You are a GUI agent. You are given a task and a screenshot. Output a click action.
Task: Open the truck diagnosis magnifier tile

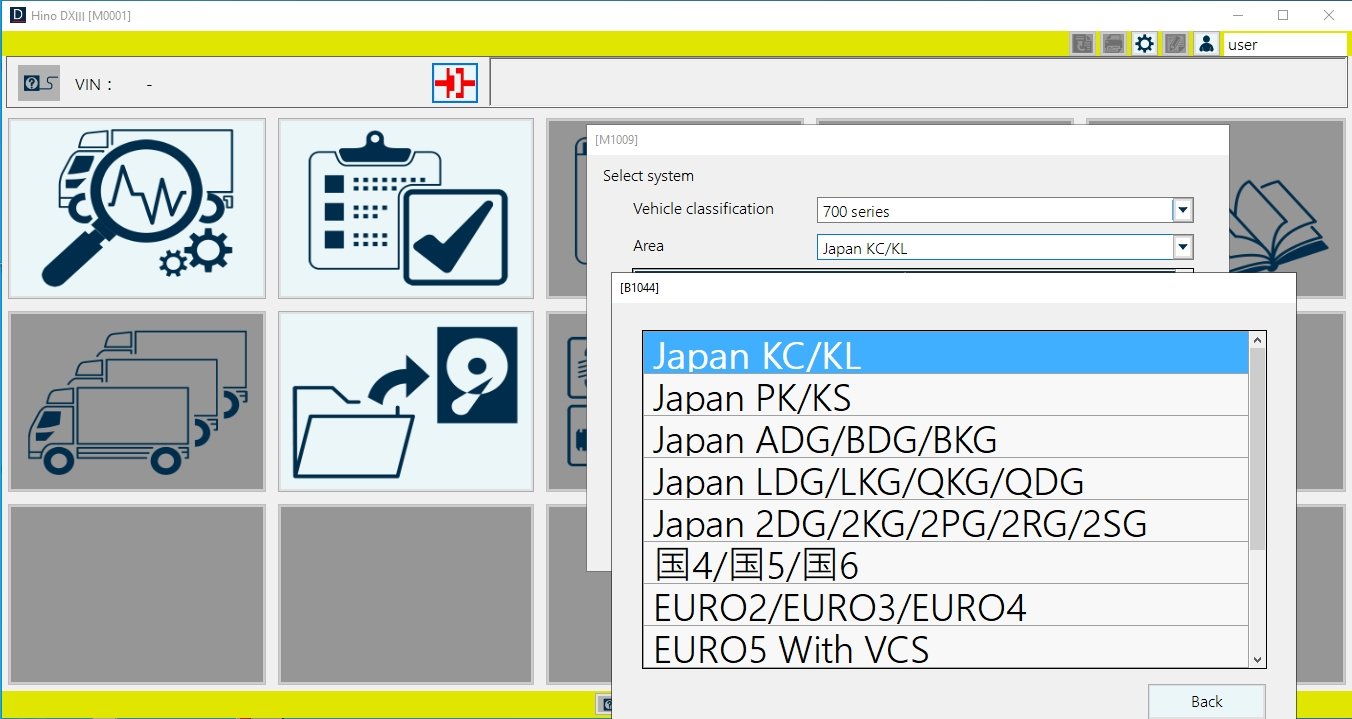137,208
